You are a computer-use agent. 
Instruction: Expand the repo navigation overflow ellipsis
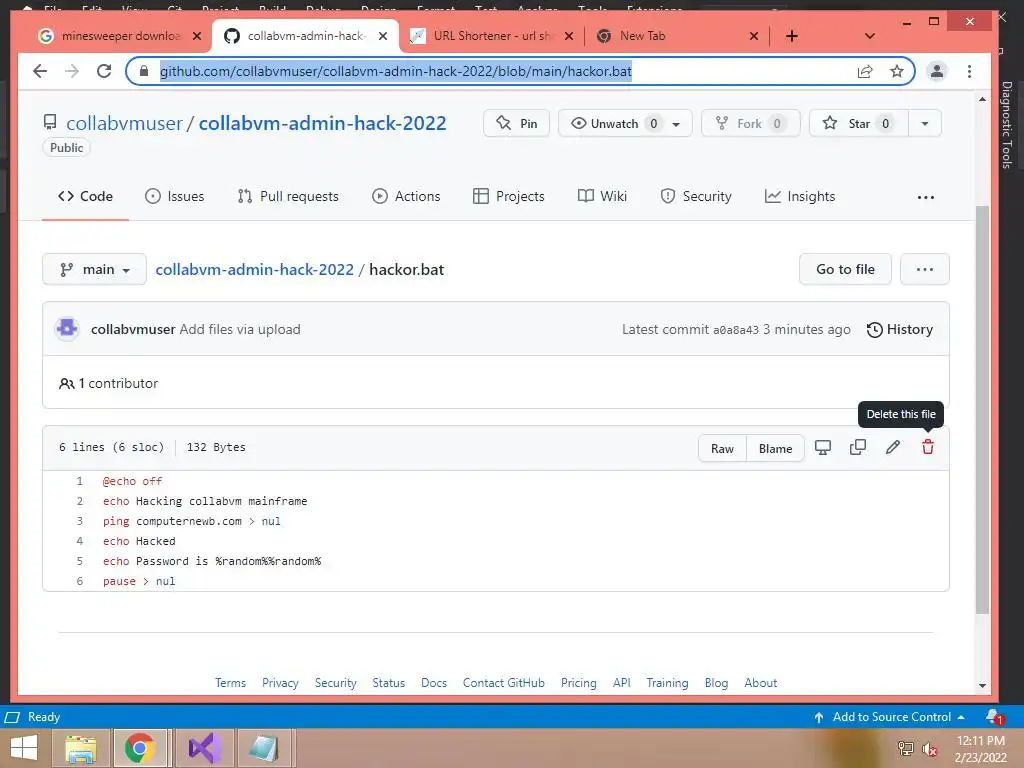(925, 197)
